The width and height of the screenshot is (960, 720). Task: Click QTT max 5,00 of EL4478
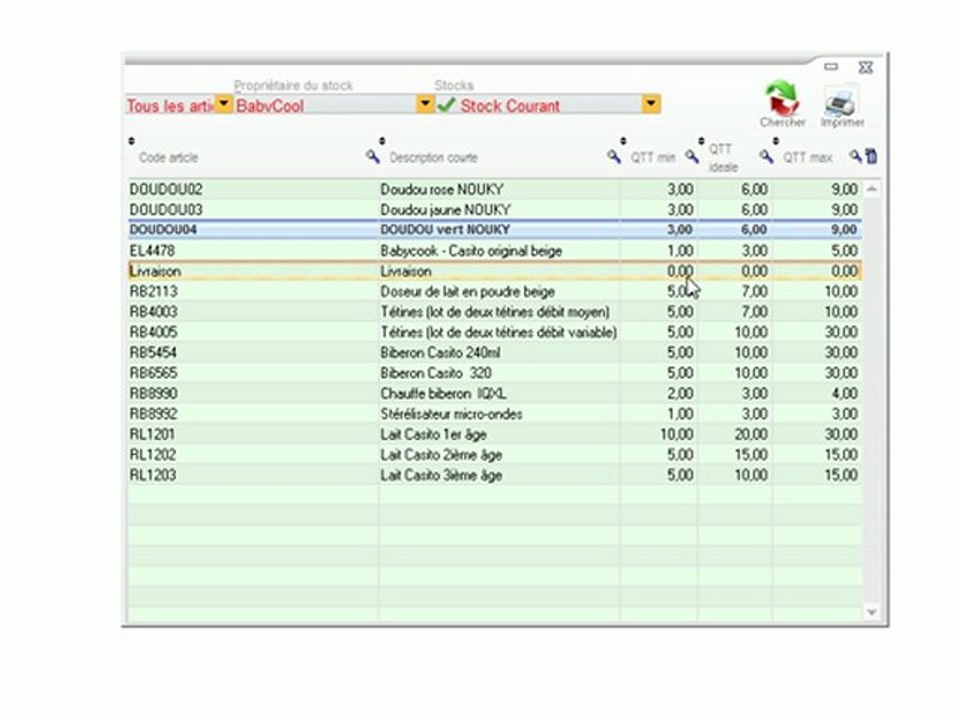point(844,250)
